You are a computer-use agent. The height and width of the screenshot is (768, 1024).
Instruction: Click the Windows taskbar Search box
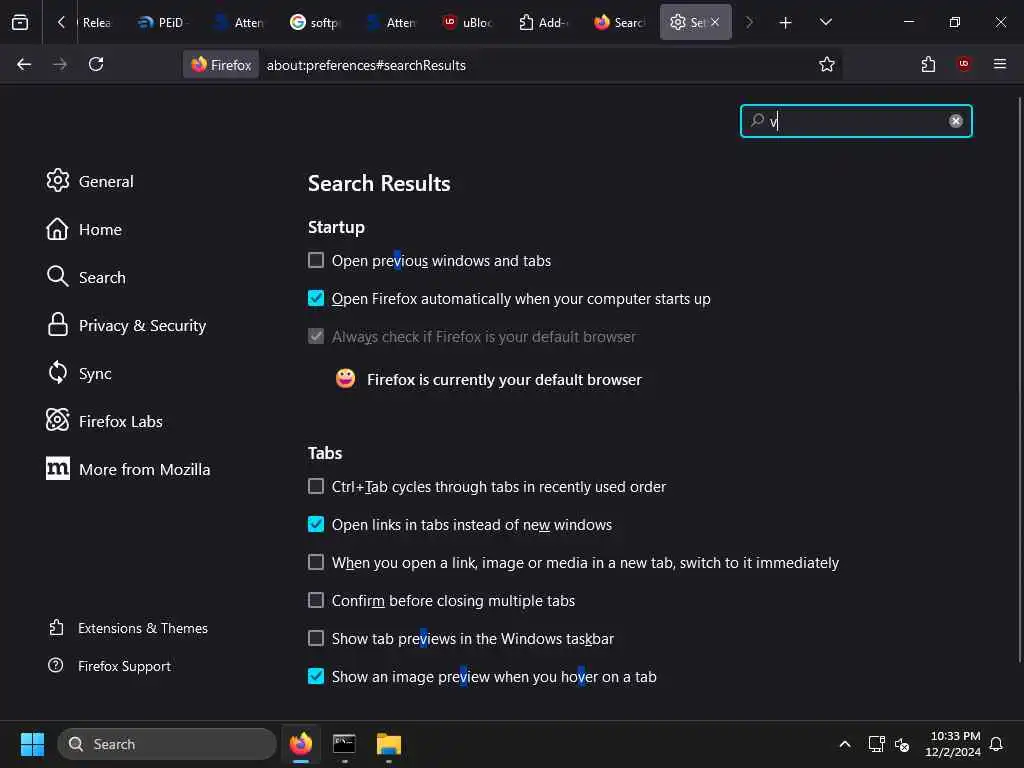167,744
